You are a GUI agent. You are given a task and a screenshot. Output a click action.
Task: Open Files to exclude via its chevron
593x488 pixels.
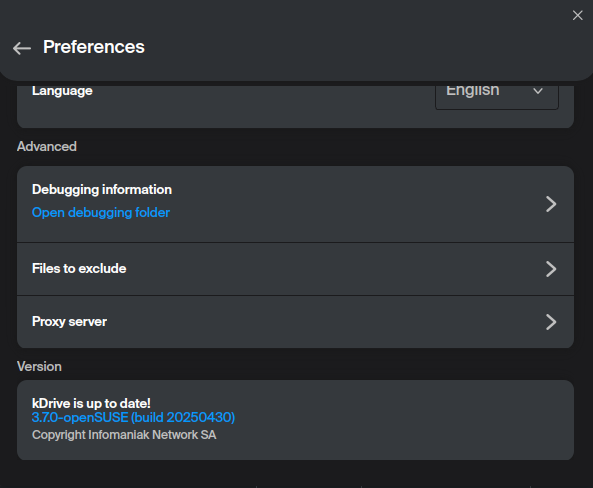tap(551, 269)
